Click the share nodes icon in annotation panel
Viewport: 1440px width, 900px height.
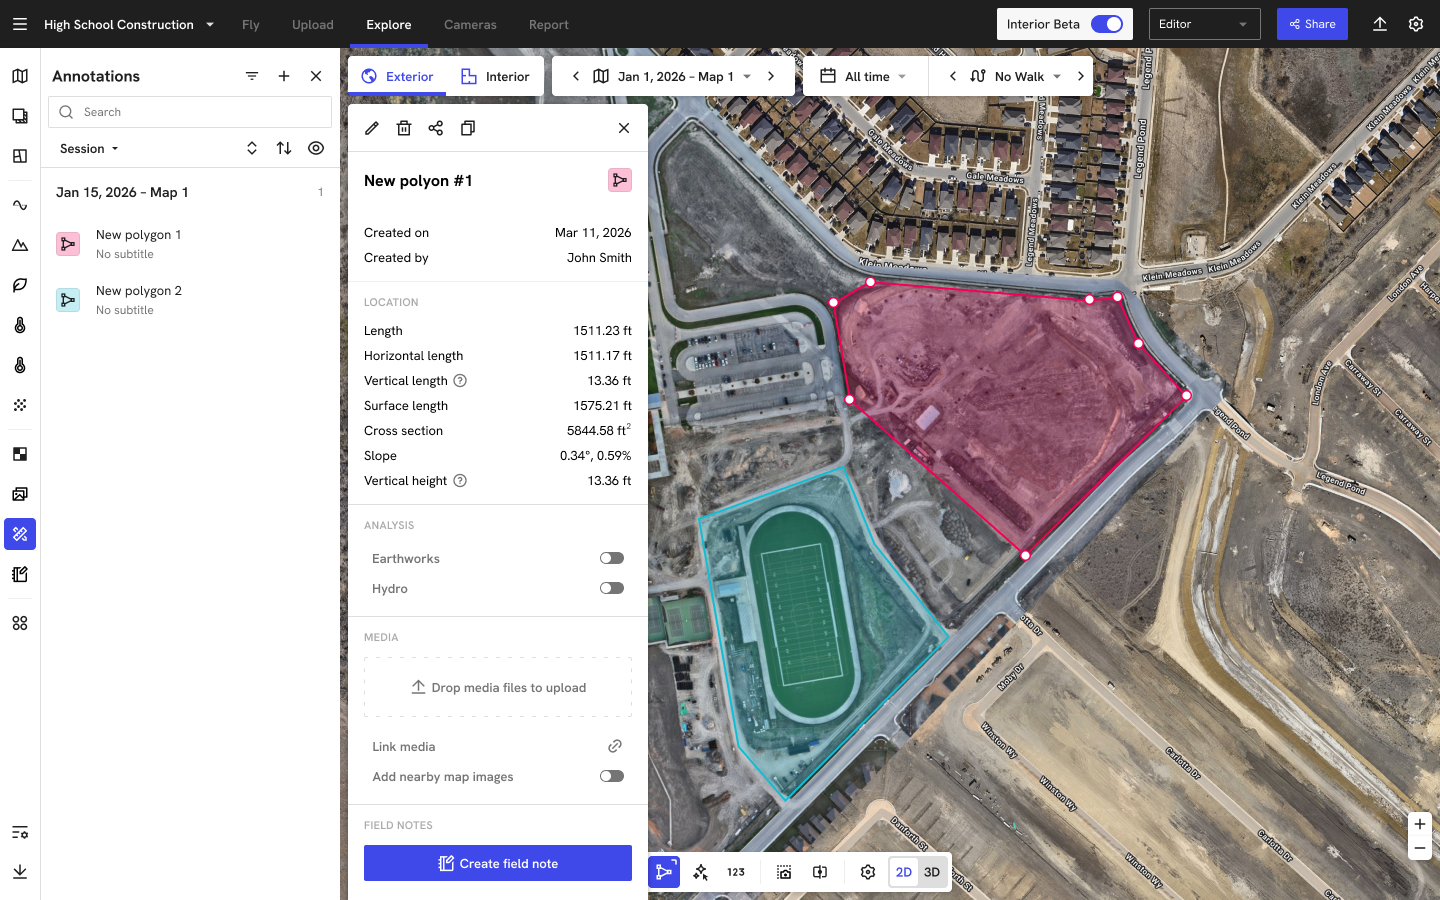[x=436, y=128]
